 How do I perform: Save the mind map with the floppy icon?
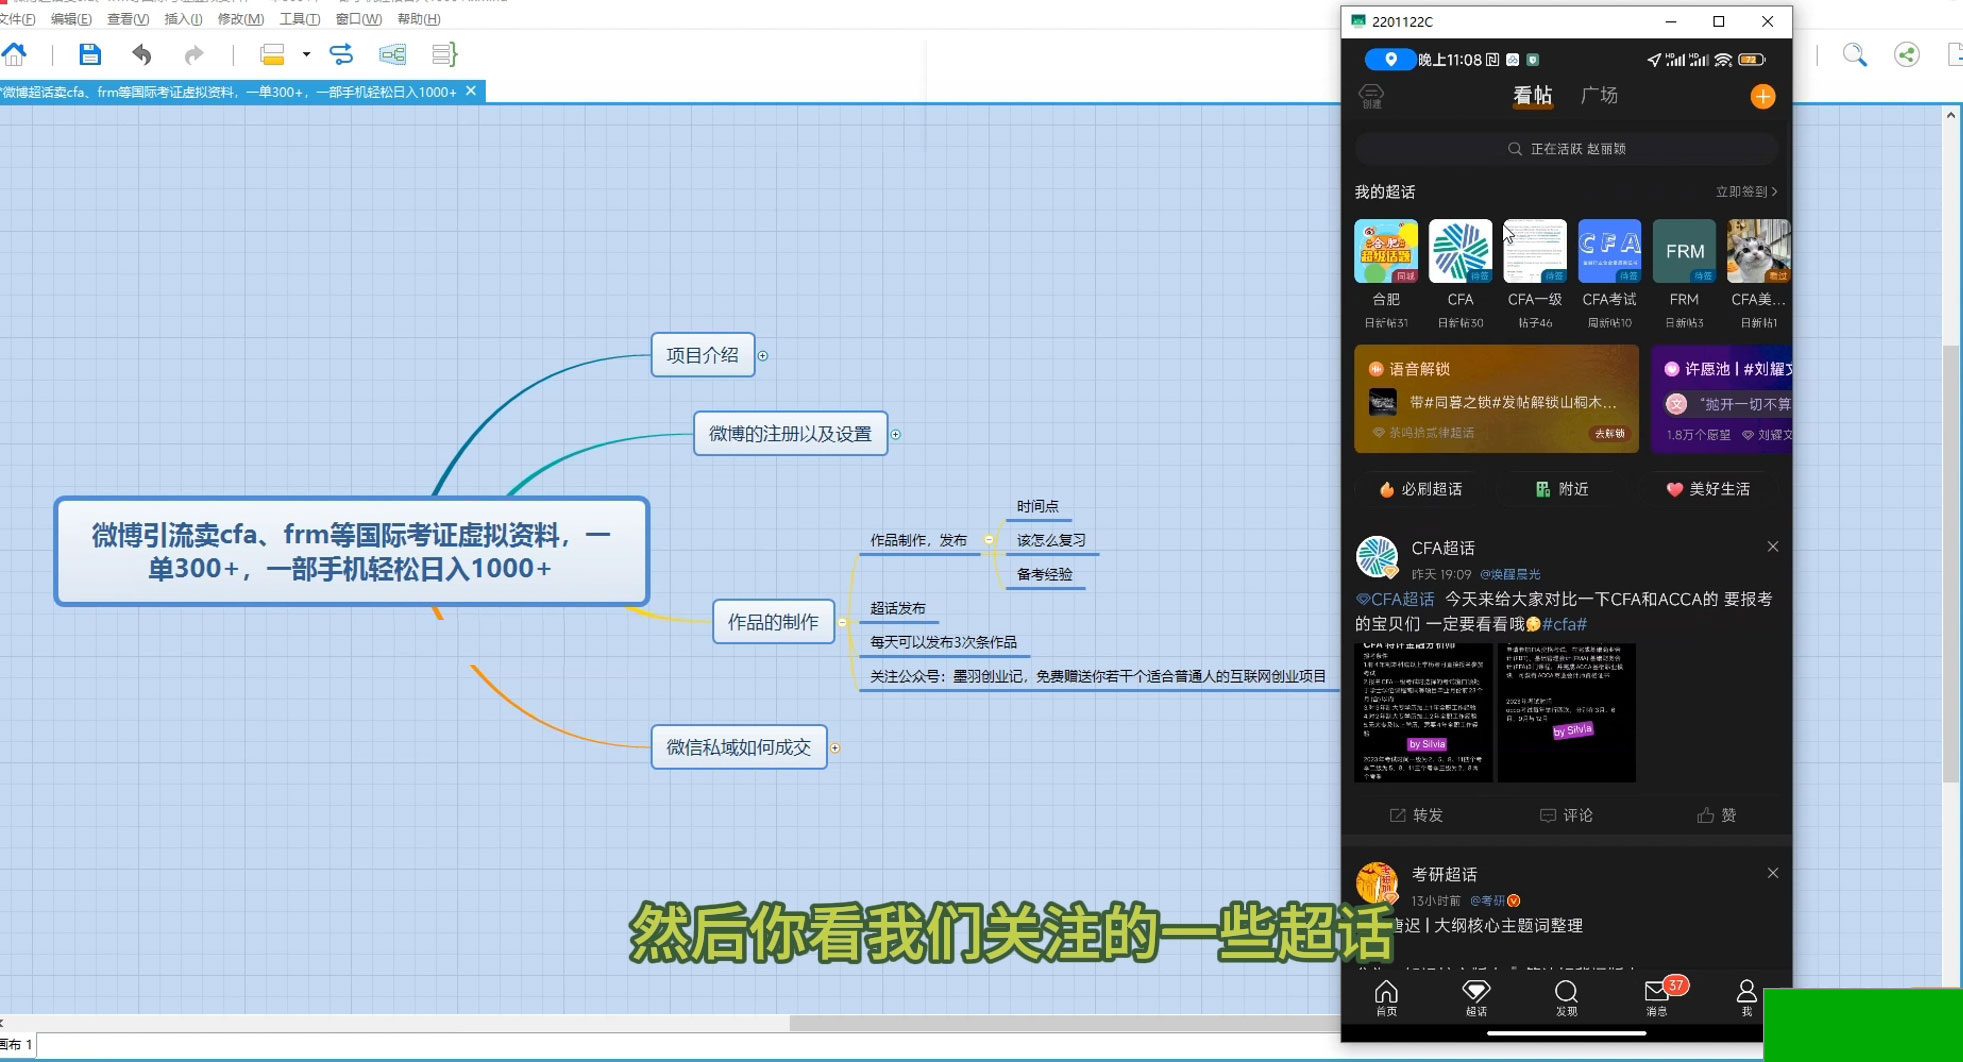90,54
